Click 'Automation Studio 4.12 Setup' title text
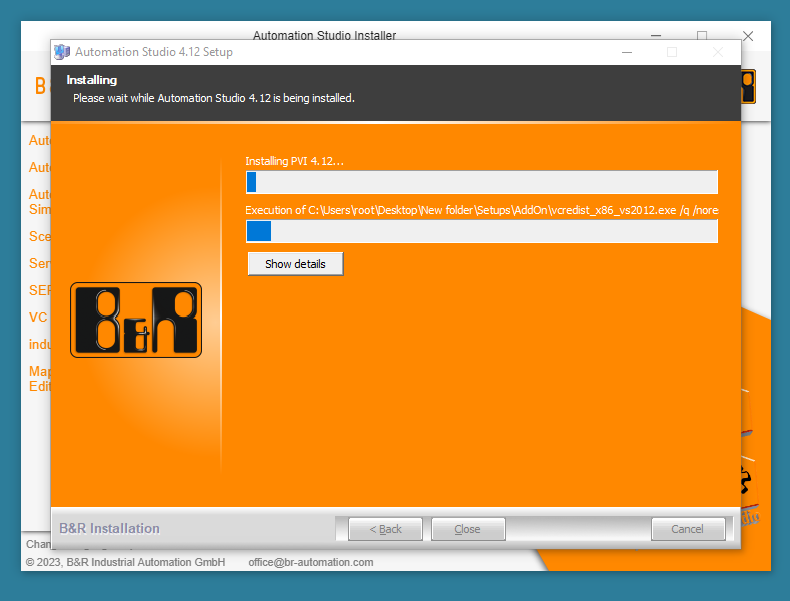This screenshot has width=790, height=601. tap(154, 52)
